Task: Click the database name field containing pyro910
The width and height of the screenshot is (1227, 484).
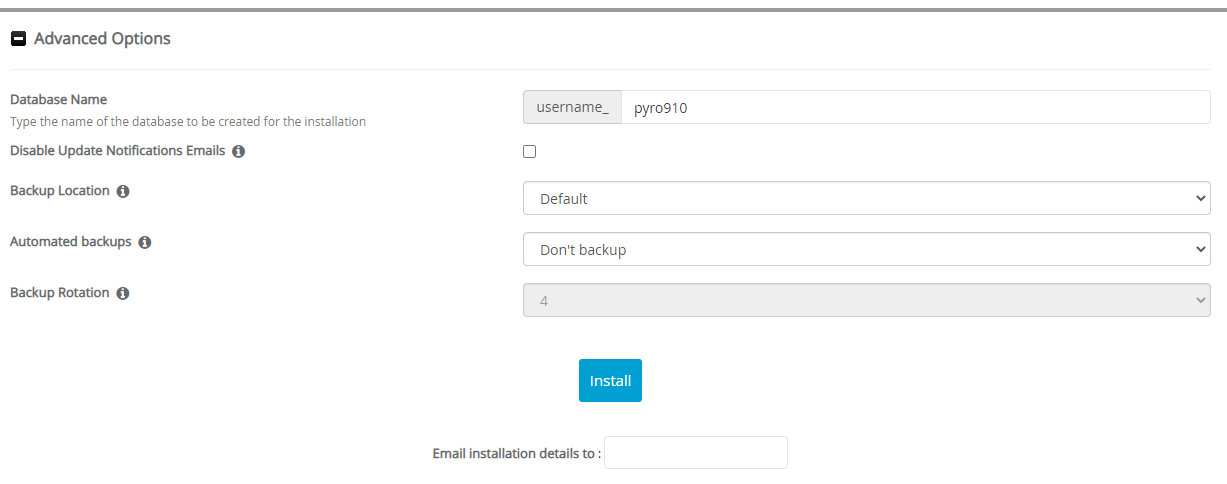Action: tap(914, 108)
